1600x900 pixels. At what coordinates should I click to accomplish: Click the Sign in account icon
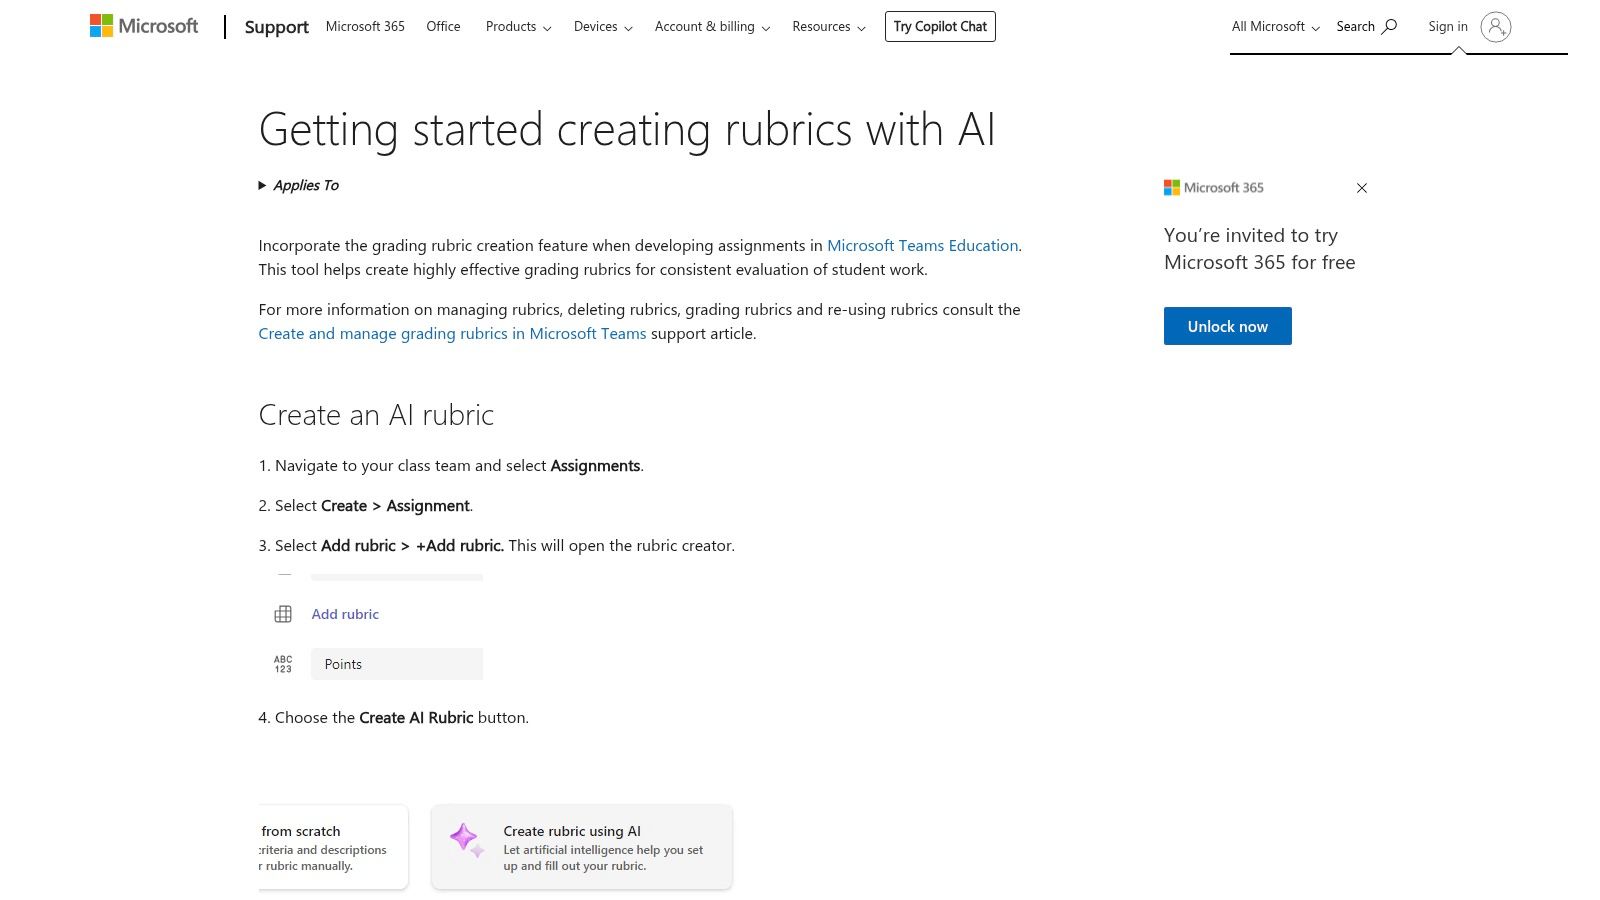click(x=1495, y=27)
